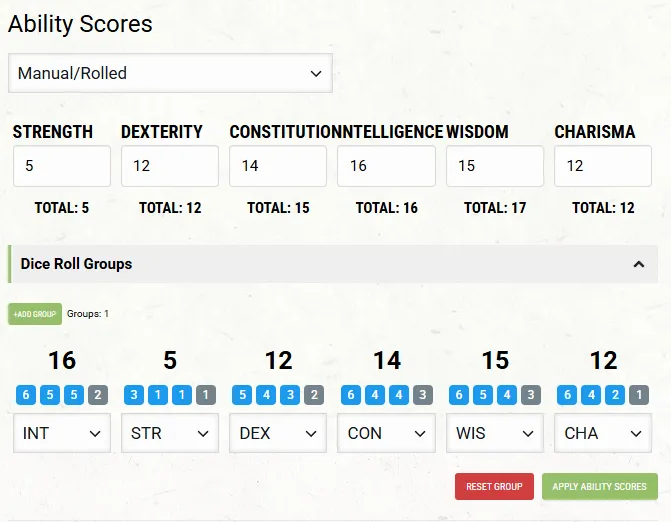Select the Constitution score input field

click(278, 166)
